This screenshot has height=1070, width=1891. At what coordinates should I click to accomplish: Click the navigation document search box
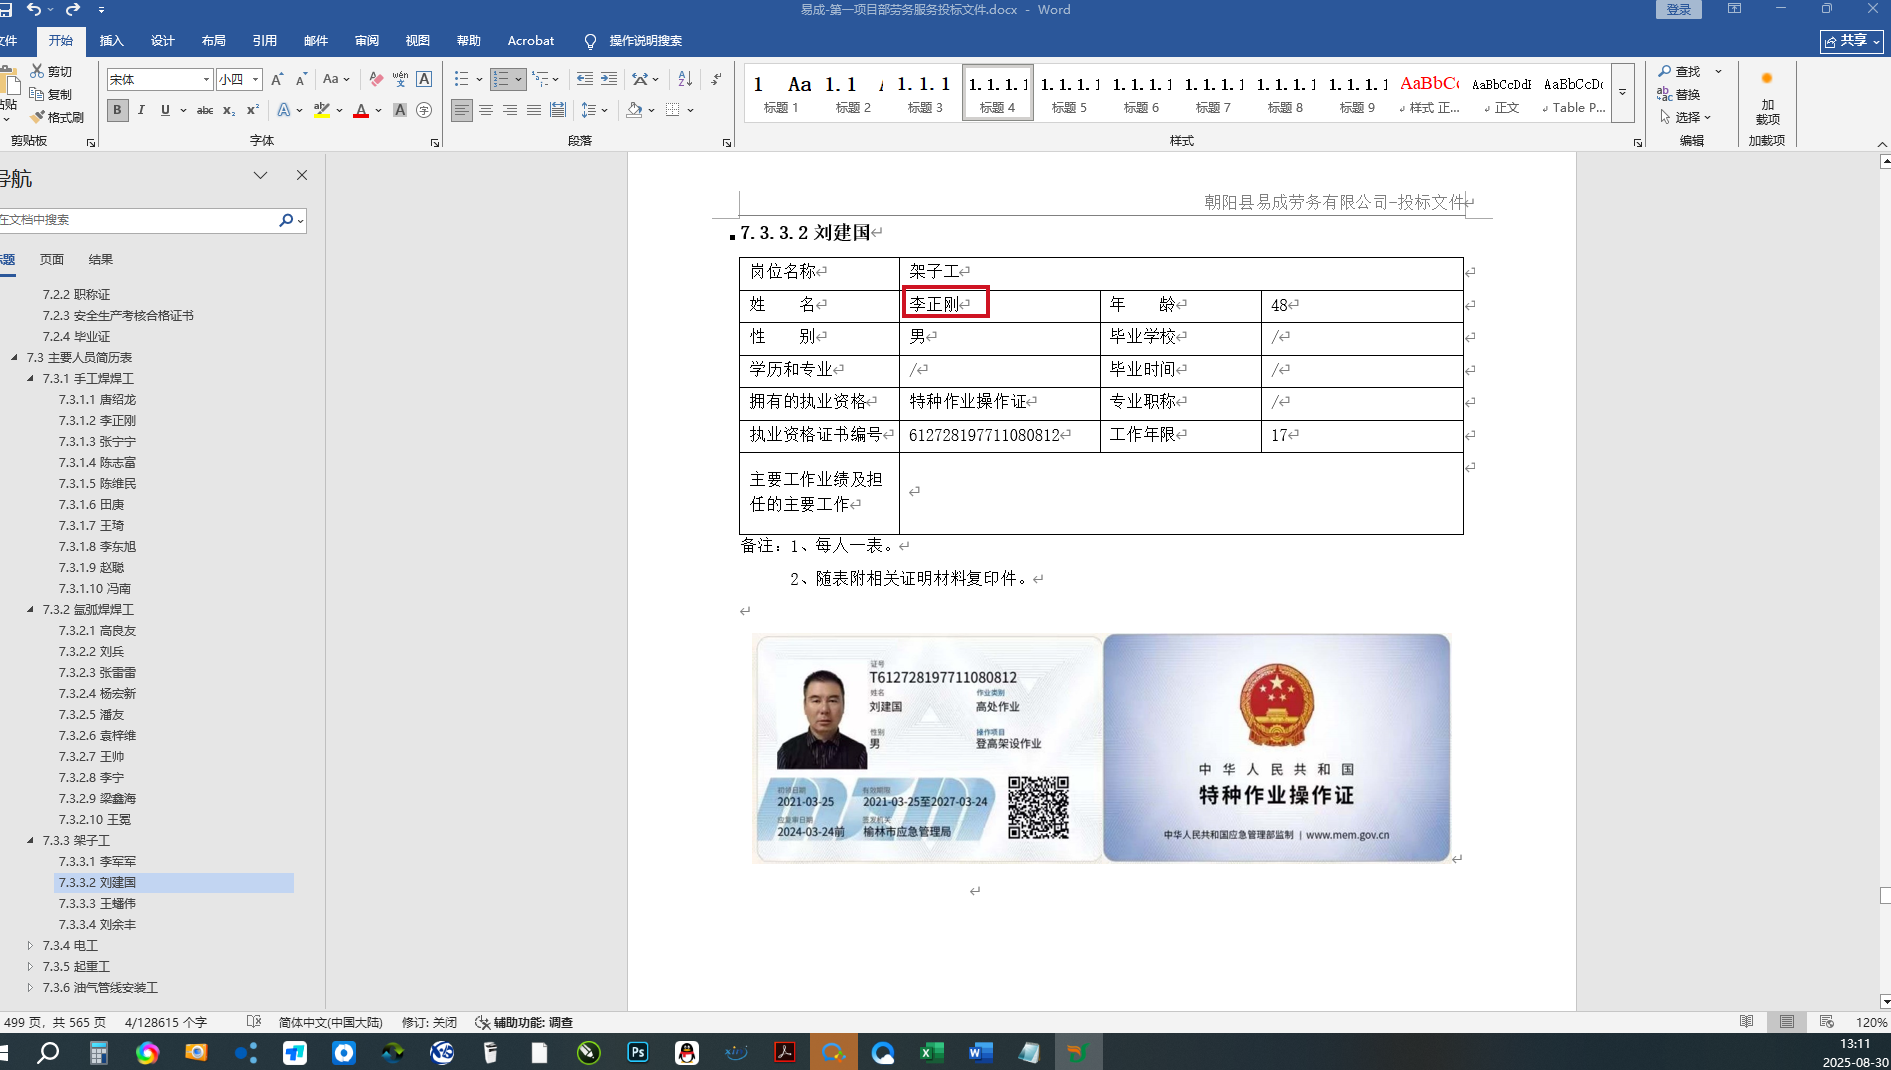138,220
